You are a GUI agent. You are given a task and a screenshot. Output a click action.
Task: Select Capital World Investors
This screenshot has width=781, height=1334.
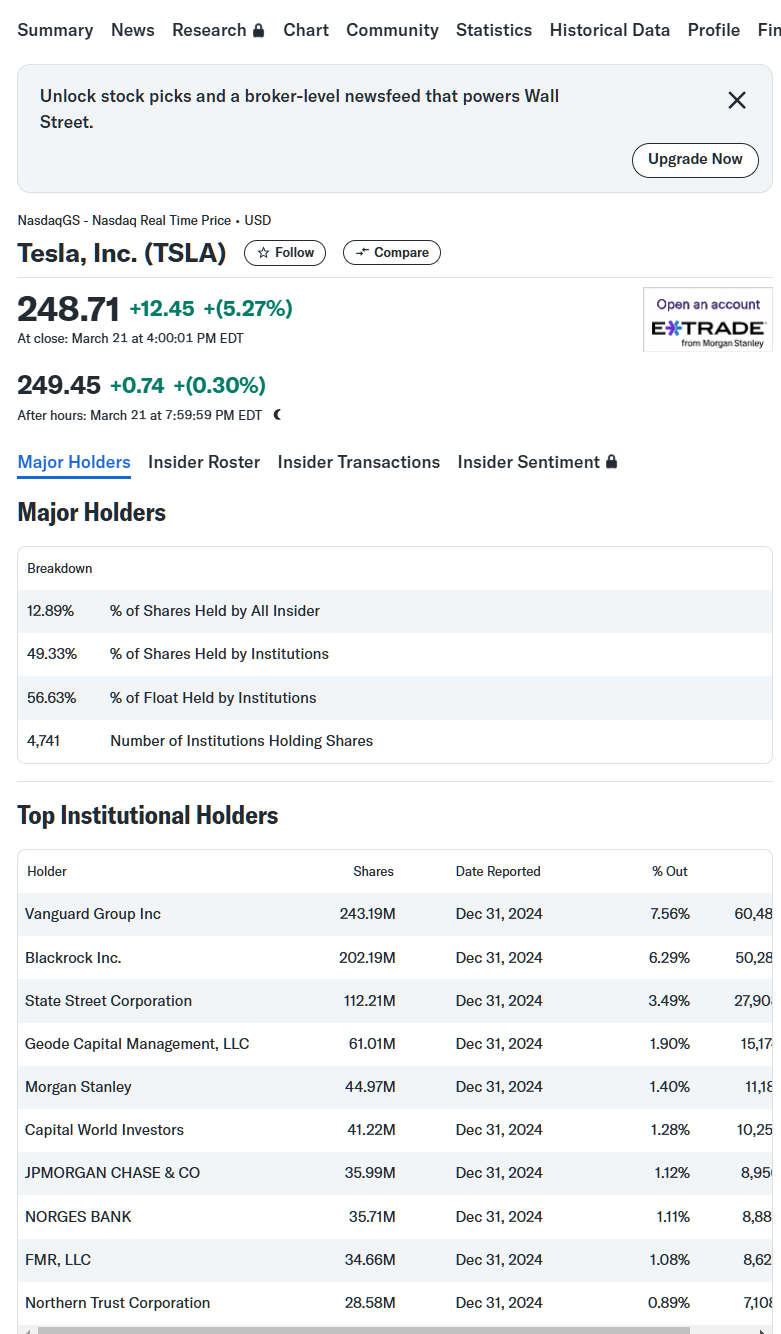(x=104, y=1130)
